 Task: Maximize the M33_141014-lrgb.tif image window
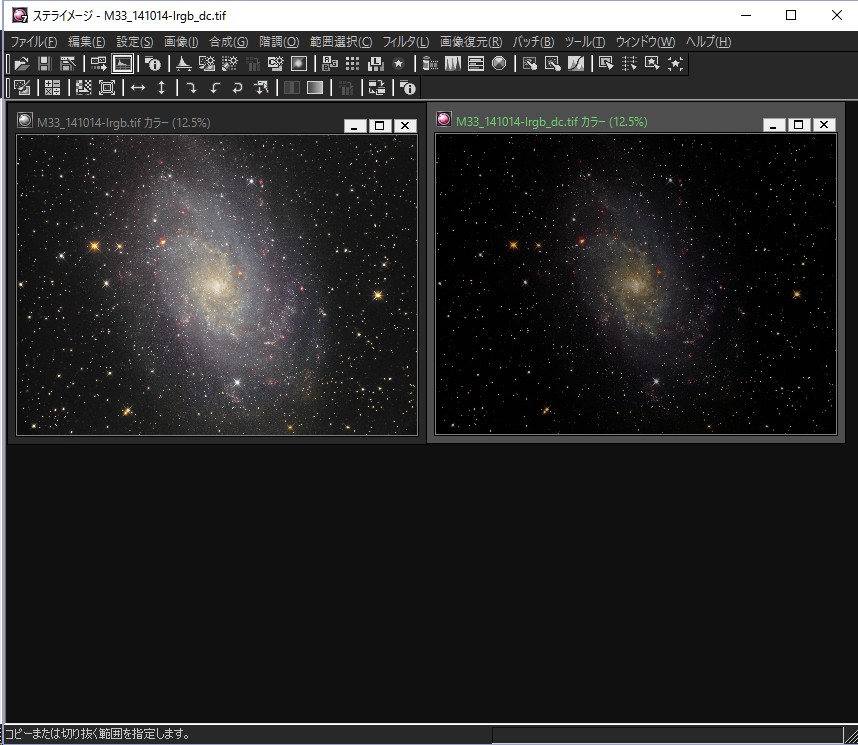pos(379,125)
